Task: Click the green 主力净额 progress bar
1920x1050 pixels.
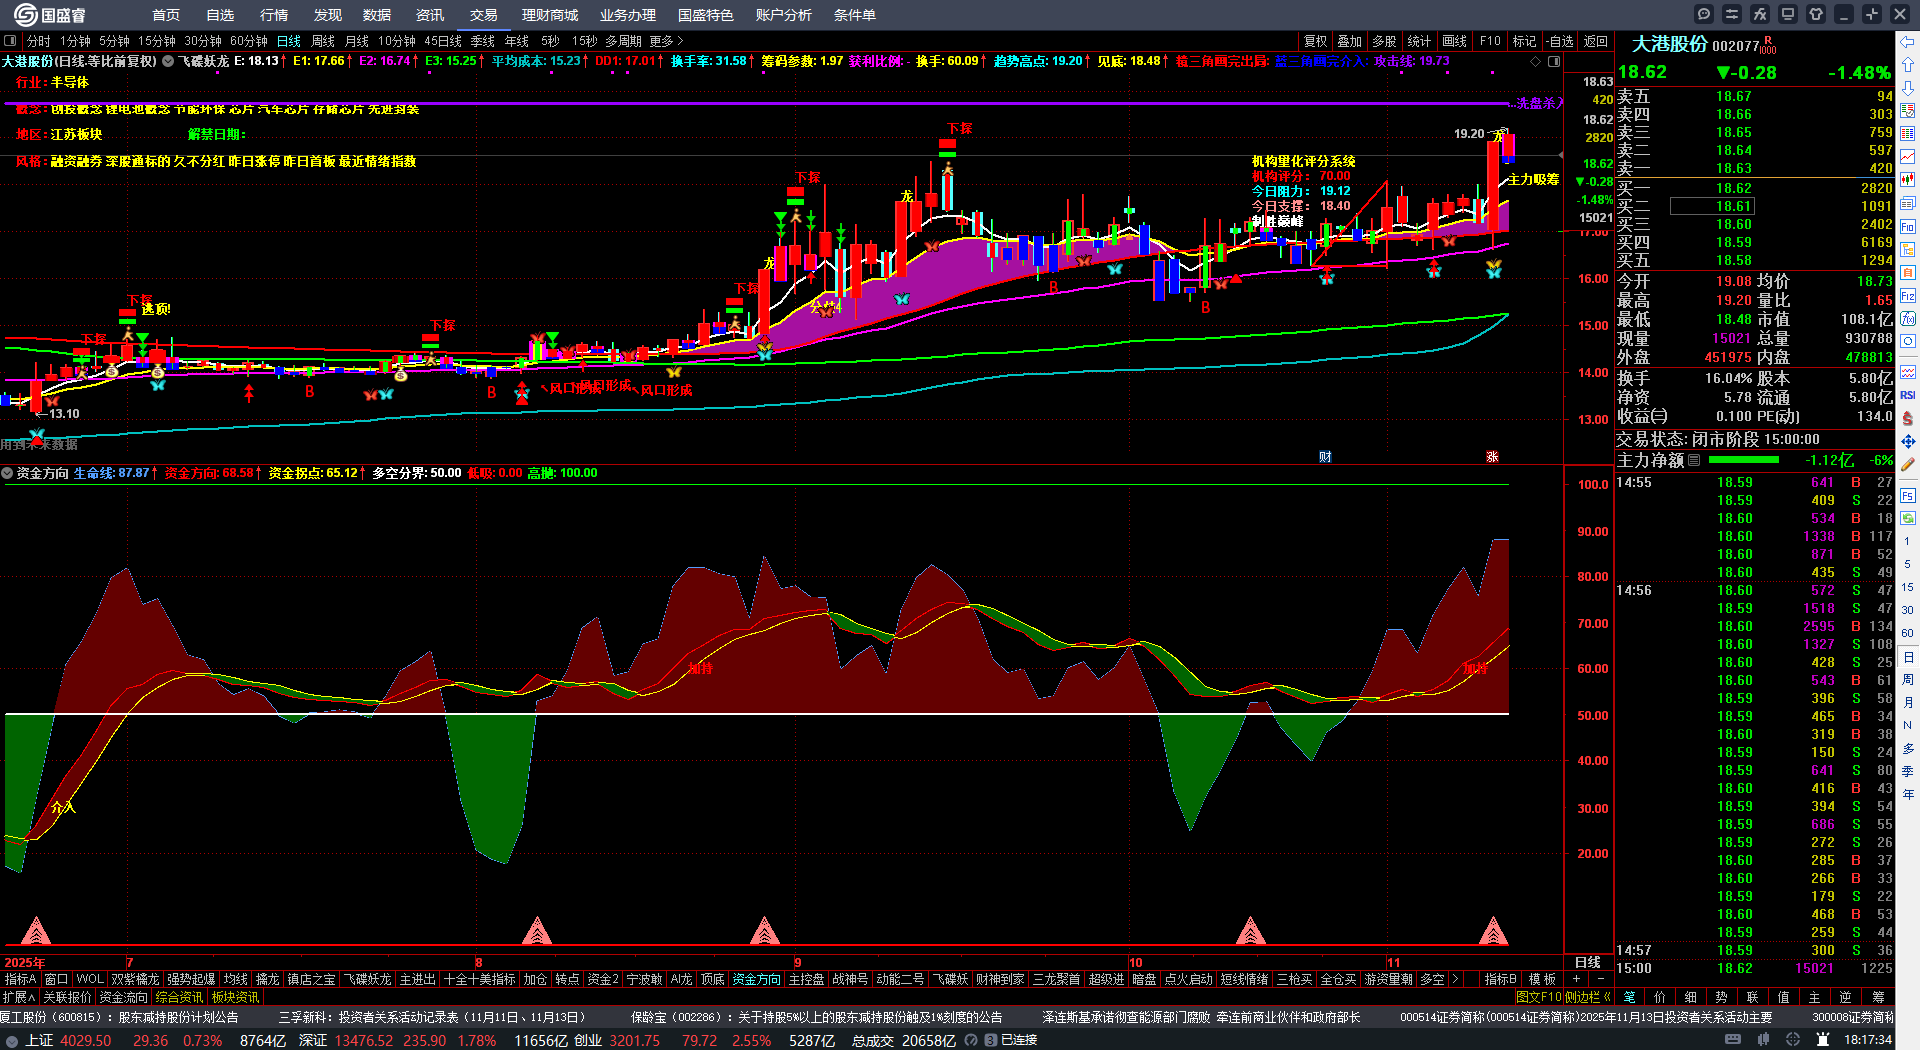Action: point(1744,460)
